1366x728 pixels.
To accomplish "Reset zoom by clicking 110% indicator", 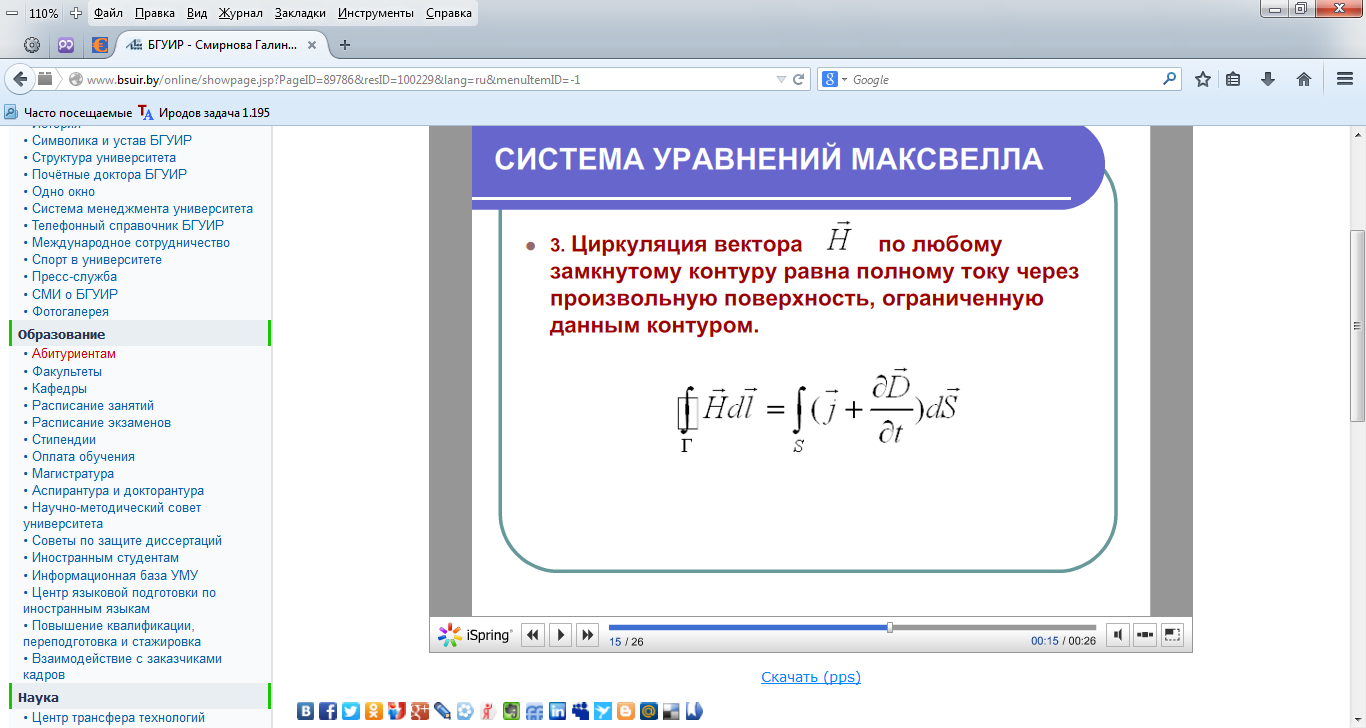I will pyautogui.click(x=43, y=13).
